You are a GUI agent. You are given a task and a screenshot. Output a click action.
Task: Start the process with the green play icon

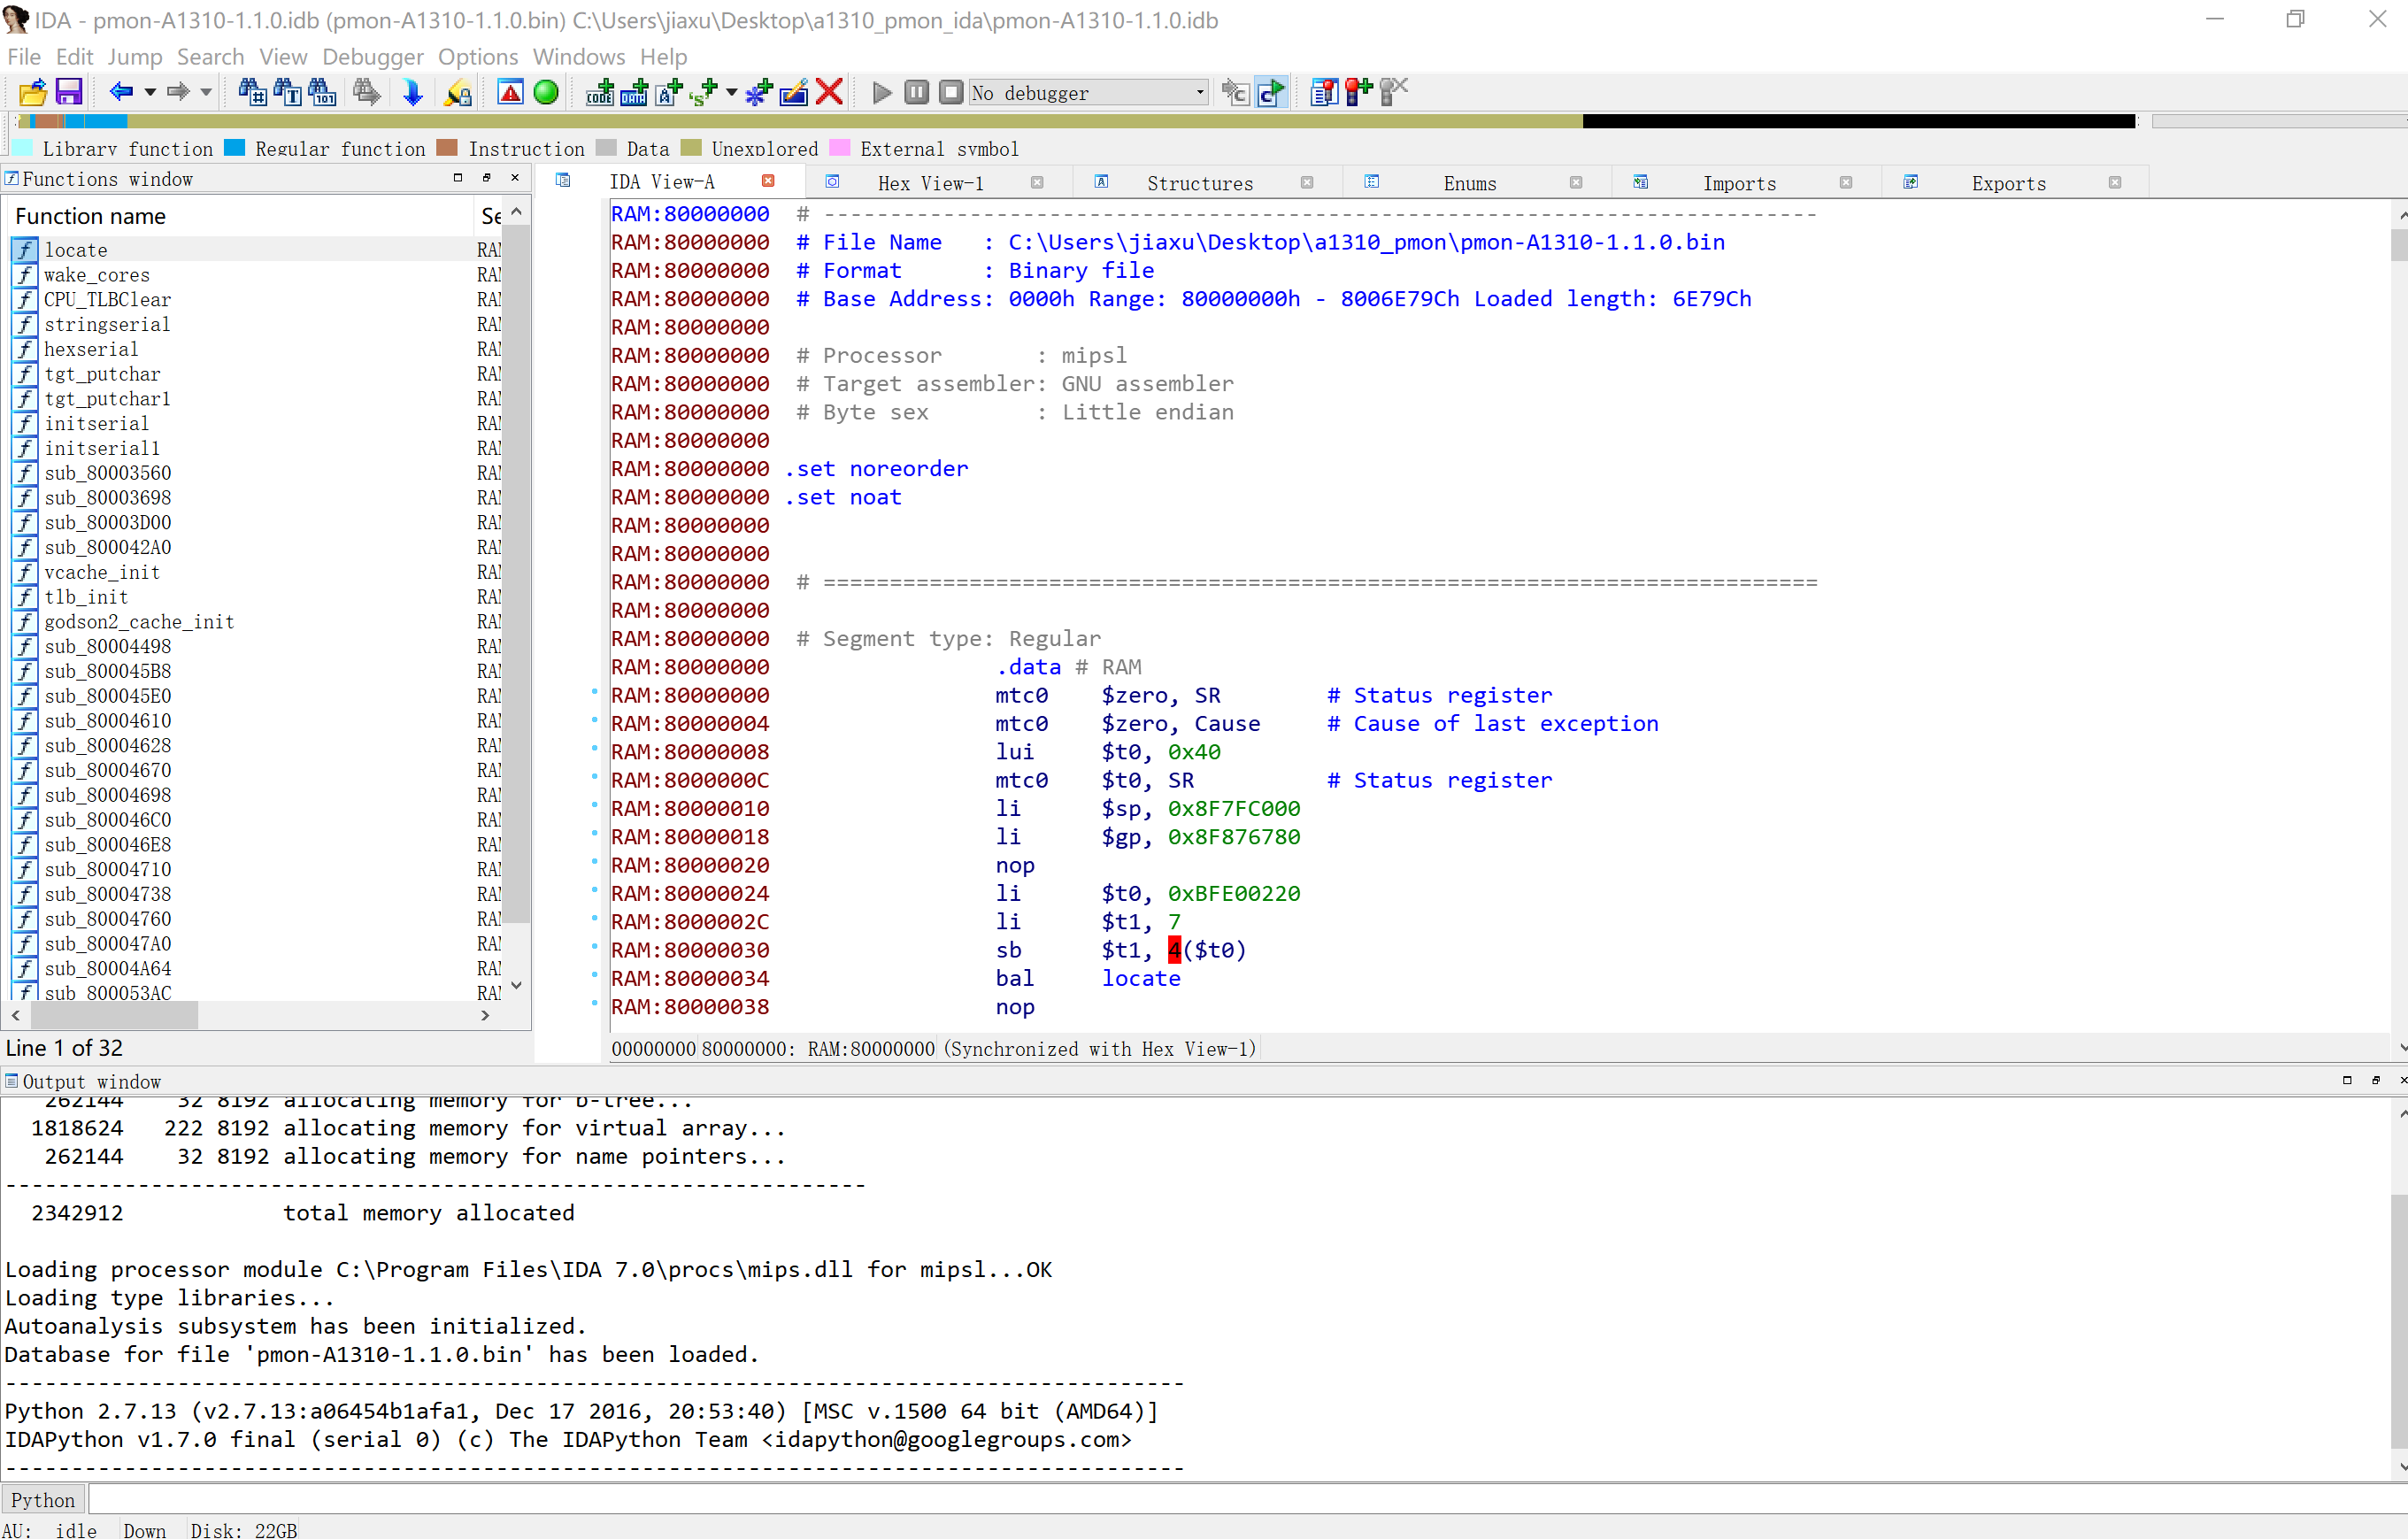[x=881, y=92]
